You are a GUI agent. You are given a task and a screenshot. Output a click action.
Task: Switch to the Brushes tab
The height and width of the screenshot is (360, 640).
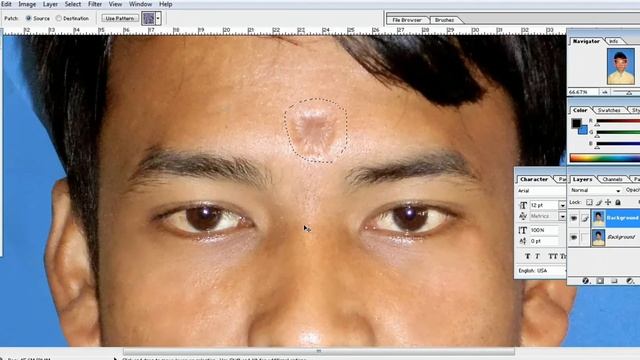[x=444, y=20]
